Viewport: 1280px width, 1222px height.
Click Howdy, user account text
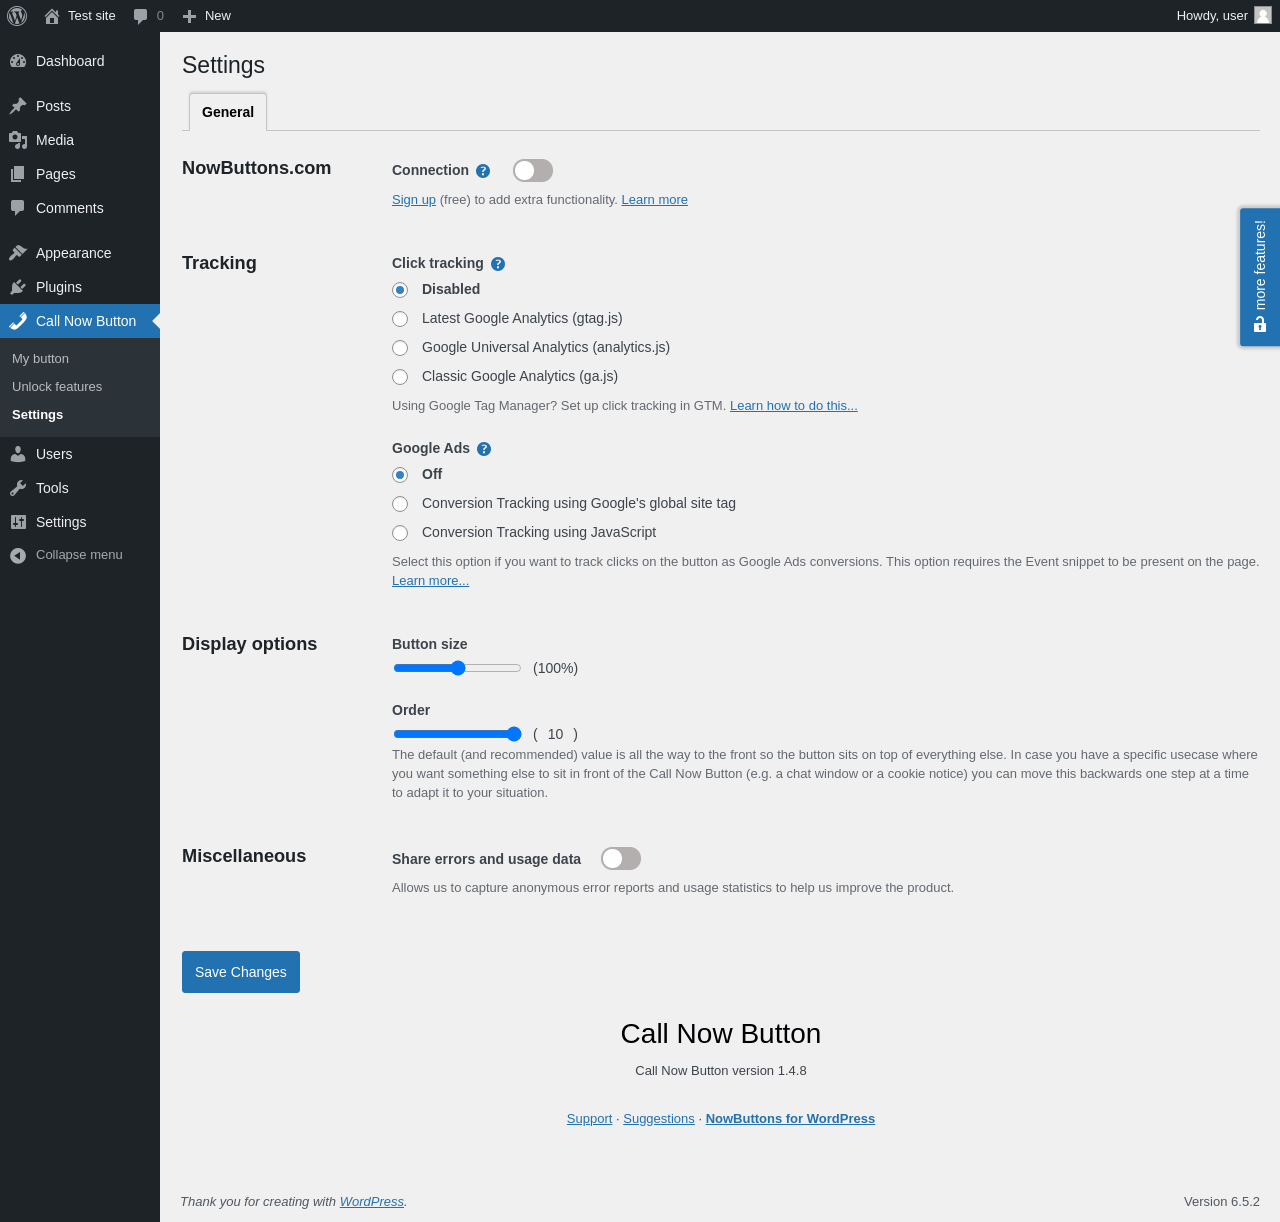coord(1212,16)
